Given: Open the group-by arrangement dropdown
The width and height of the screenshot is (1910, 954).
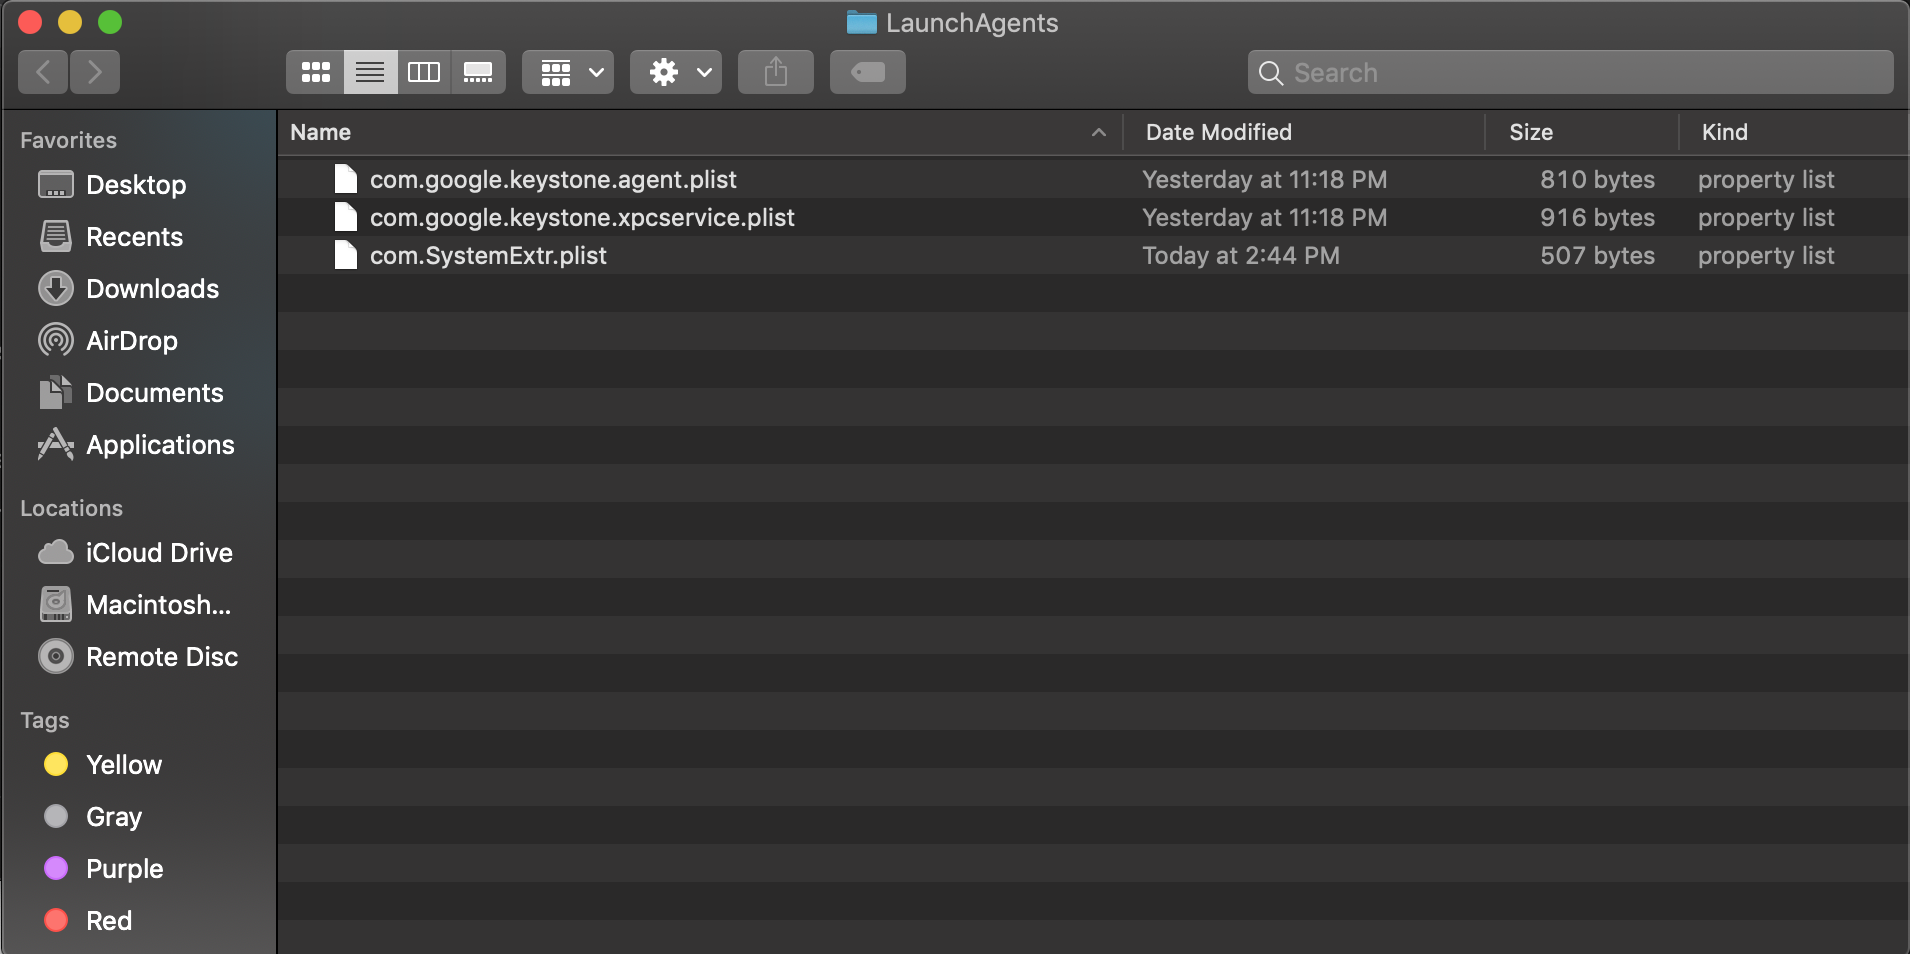Looking at the screenshot, I should click(x=568, y=72).
